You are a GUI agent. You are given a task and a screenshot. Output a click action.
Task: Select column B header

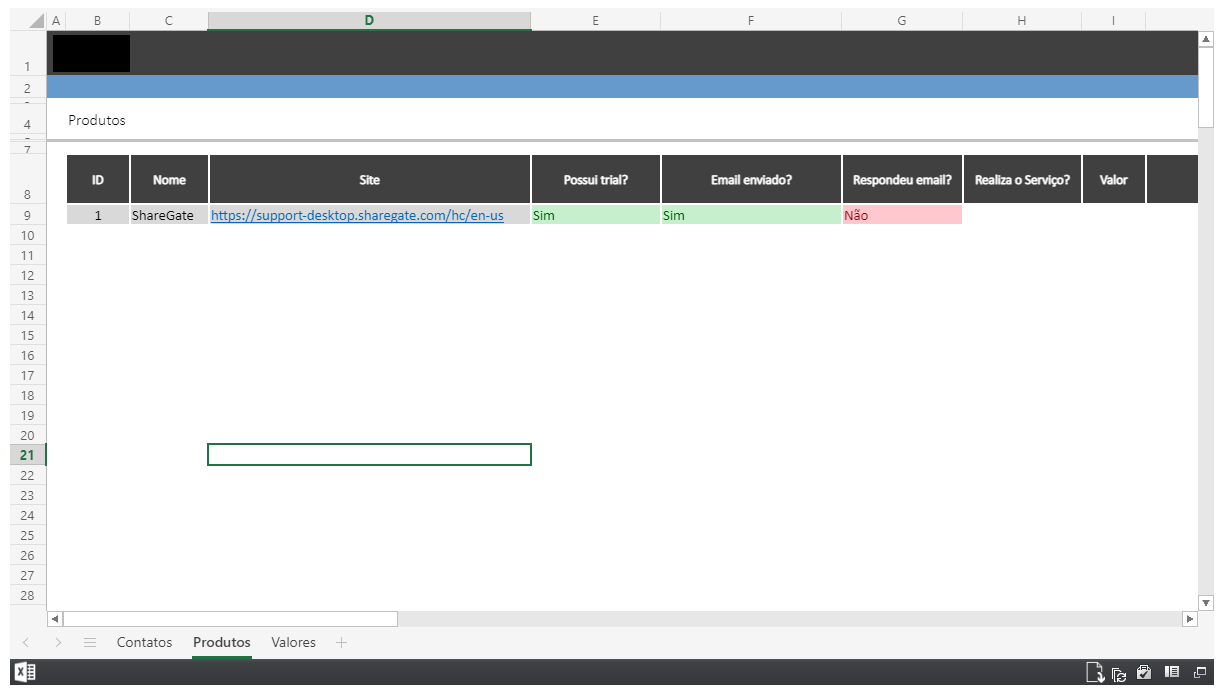98,20
